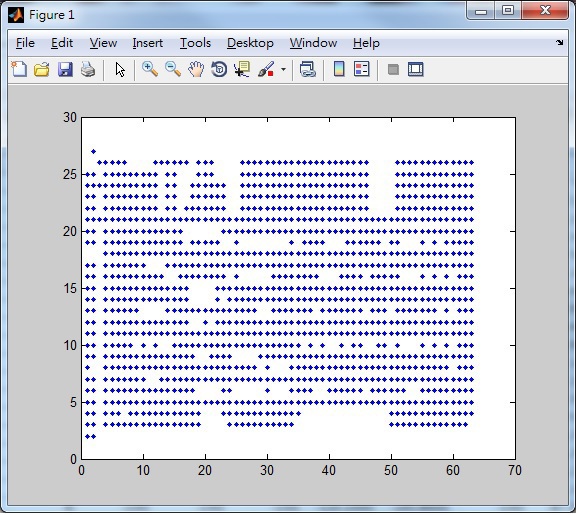Save the figure using the floppy icon
The height and width of the screenshot is (515, 577).
point(65,69)
